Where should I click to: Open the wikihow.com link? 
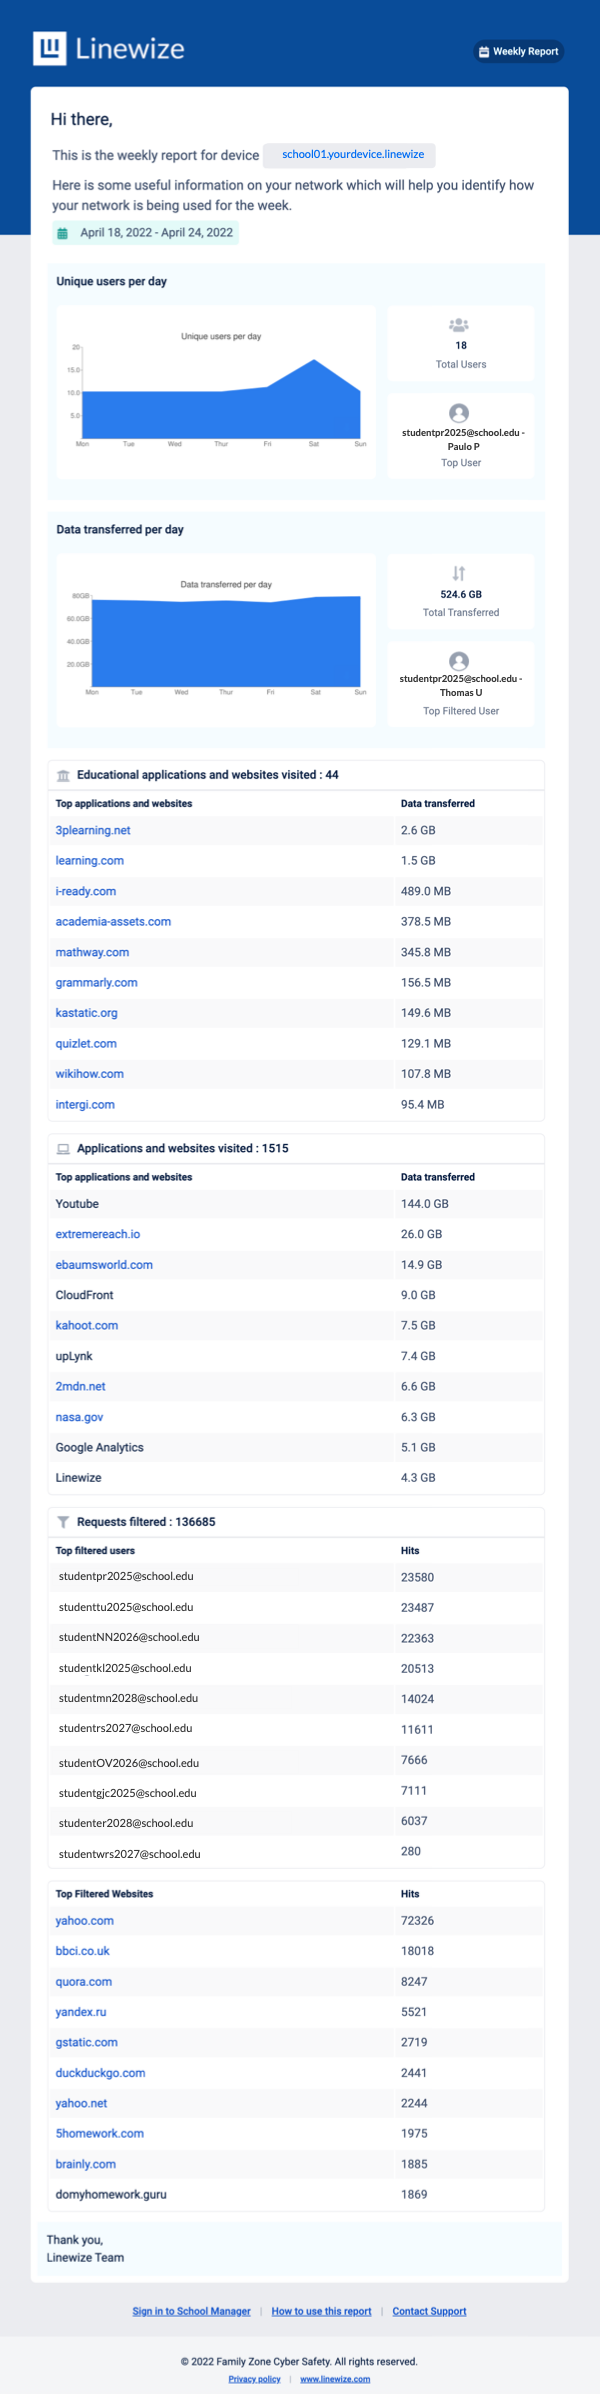pyautogui.click(x=90, y=1074)
